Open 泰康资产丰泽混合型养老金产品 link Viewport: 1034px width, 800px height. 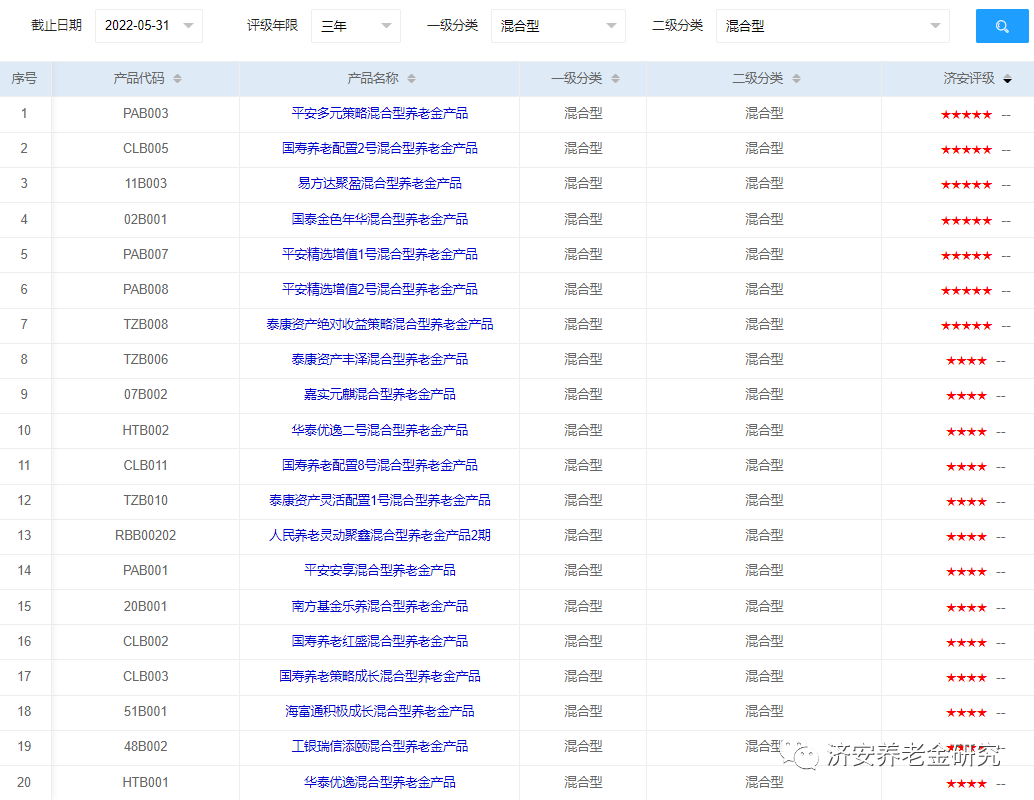380,359
